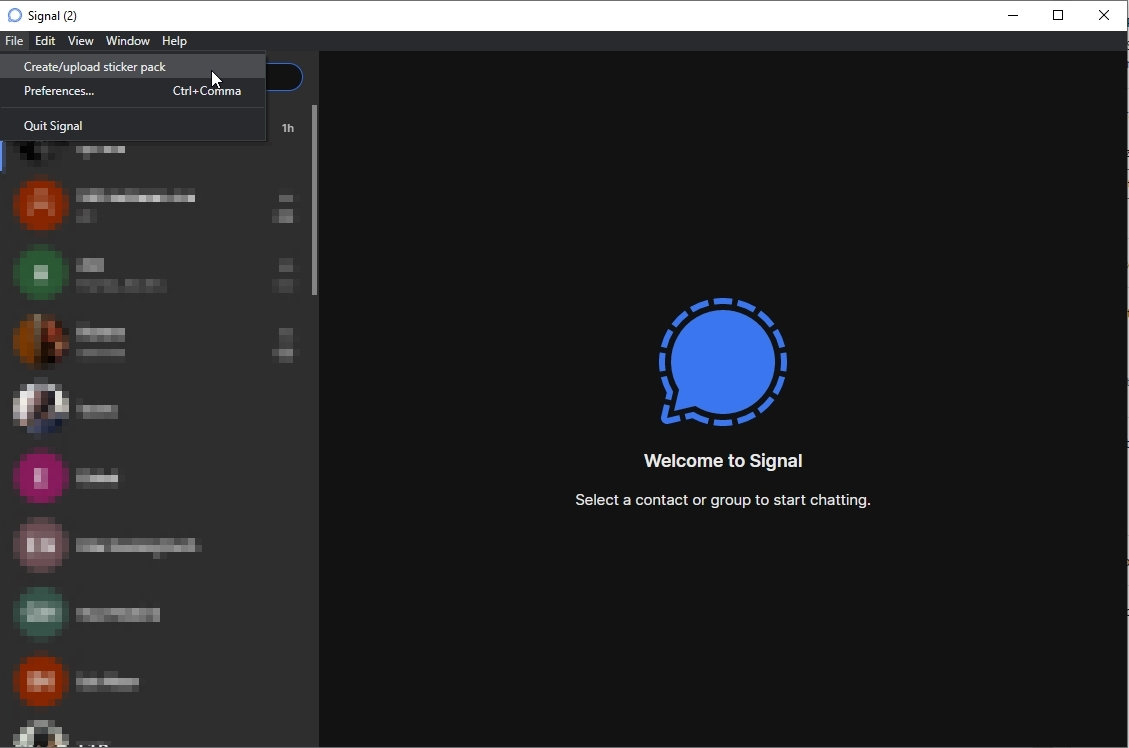Open the Edit menu
The height and width of the screenshot is (748, 1129).
coord(45,41)
